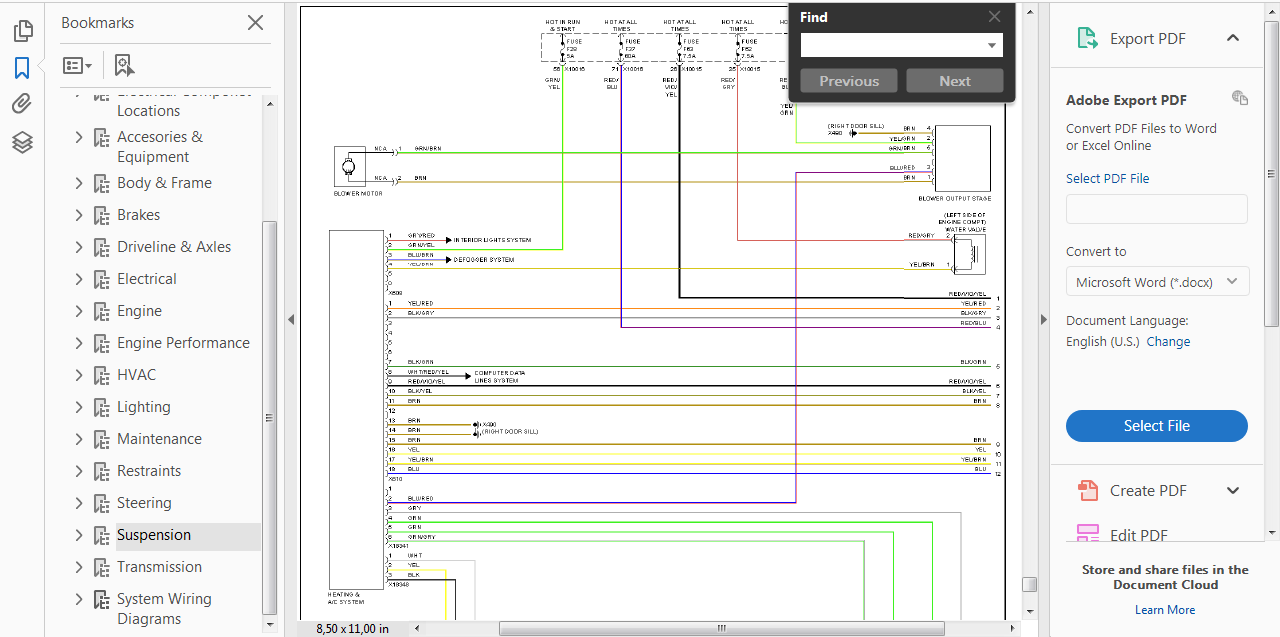1280x637 pixels.
Task: Collapse the left navigation pane arrow
Action: [x=291, y=320]
